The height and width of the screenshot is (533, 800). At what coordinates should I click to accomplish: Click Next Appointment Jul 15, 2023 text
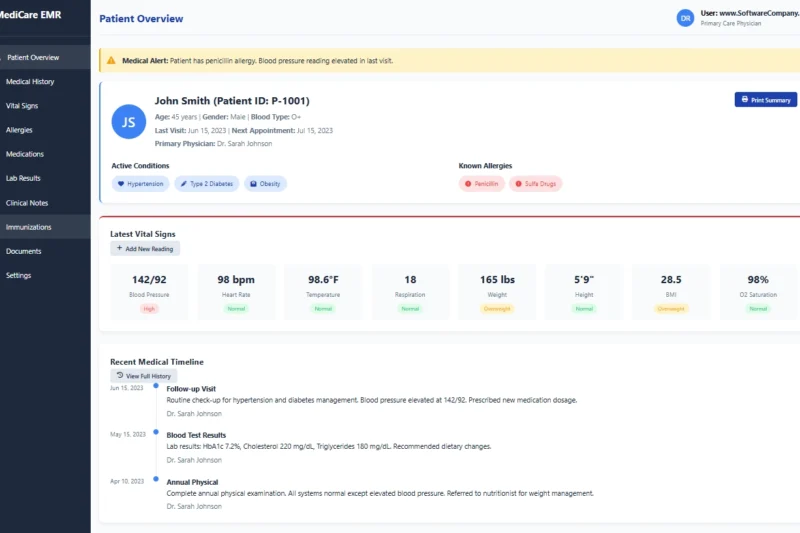tap(282, 131)
